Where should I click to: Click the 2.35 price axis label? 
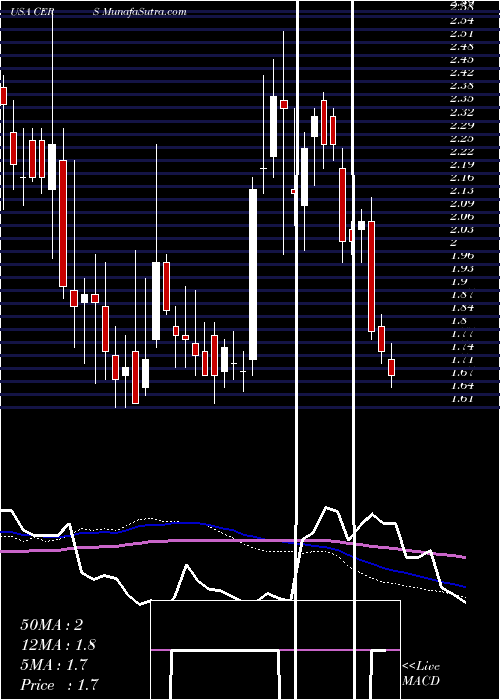click(462, 99)
